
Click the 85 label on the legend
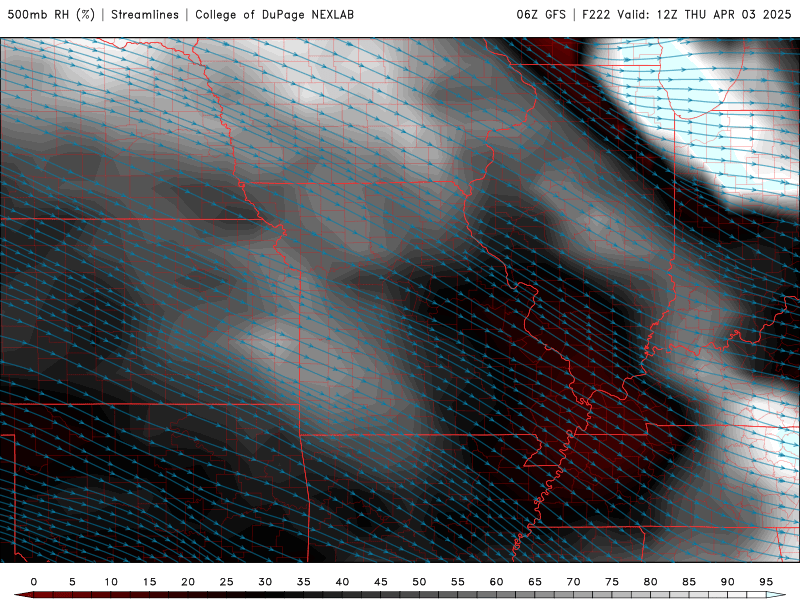click(x=689, y=582)
